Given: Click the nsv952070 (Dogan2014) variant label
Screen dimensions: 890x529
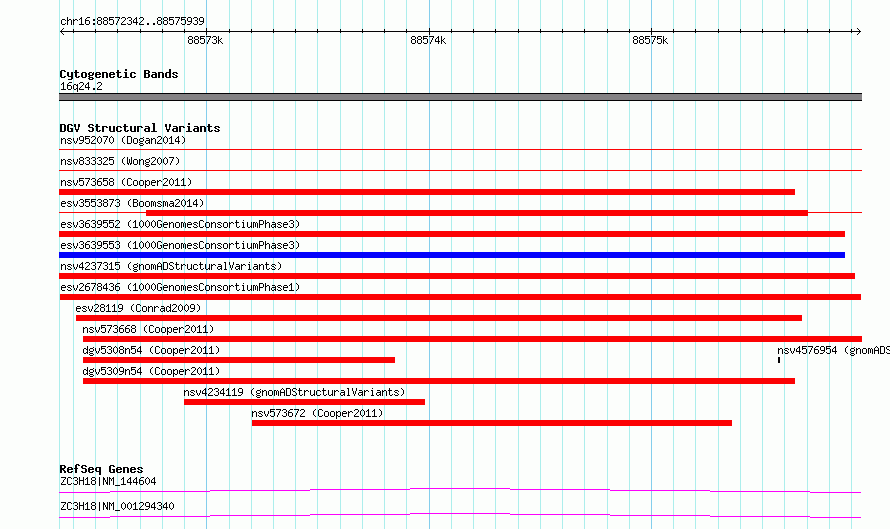Looking at the screenshot, I should [x=123, y=140].
